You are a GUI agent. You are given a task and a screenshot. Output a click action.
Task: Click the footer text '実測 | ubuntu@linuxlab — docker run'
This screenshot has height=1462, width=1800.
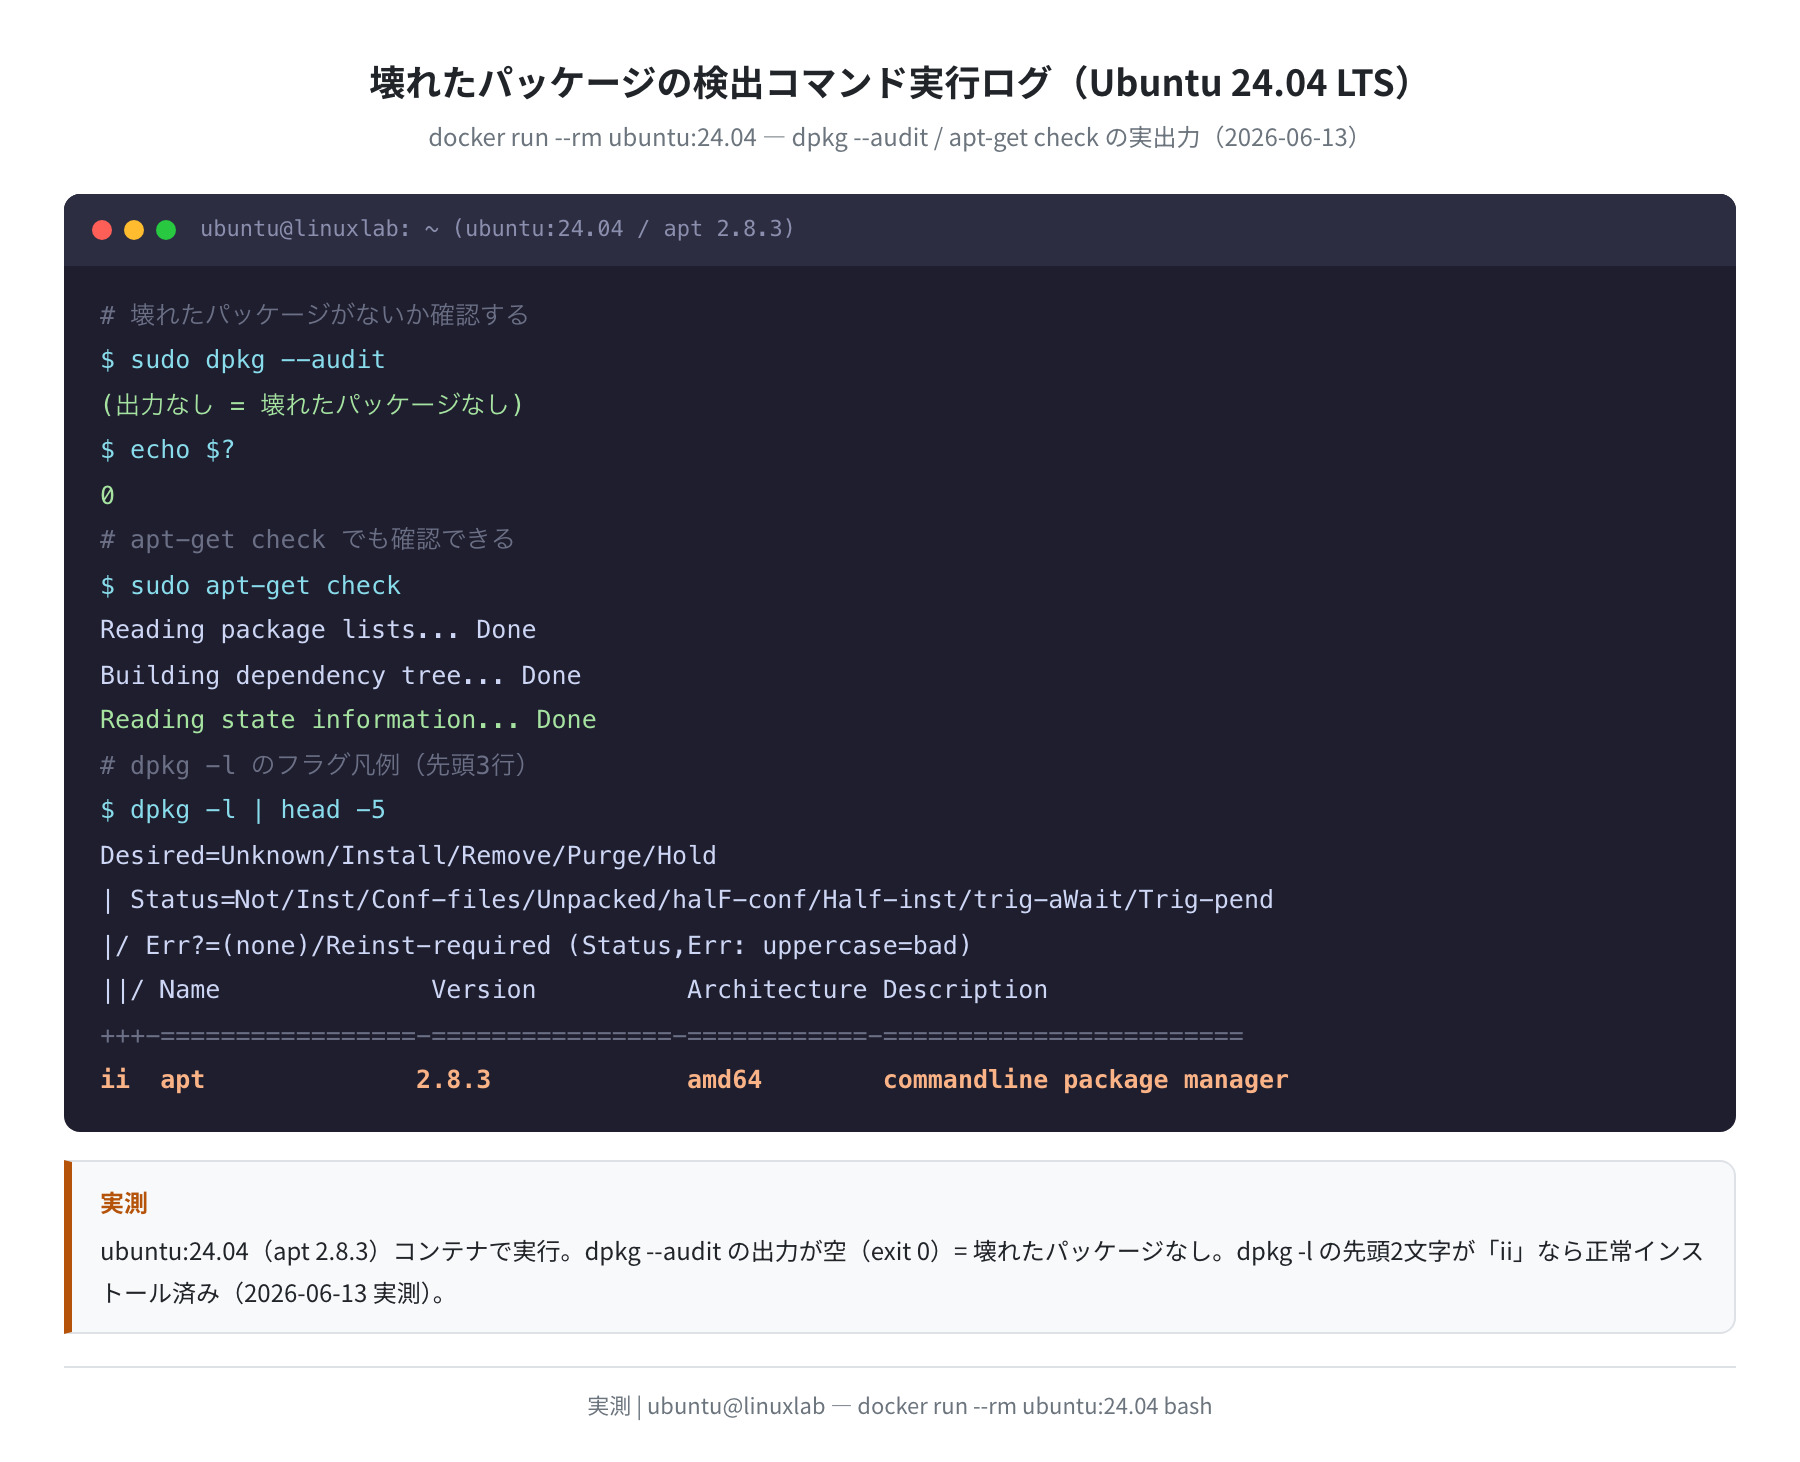(x=900, y=1406)
